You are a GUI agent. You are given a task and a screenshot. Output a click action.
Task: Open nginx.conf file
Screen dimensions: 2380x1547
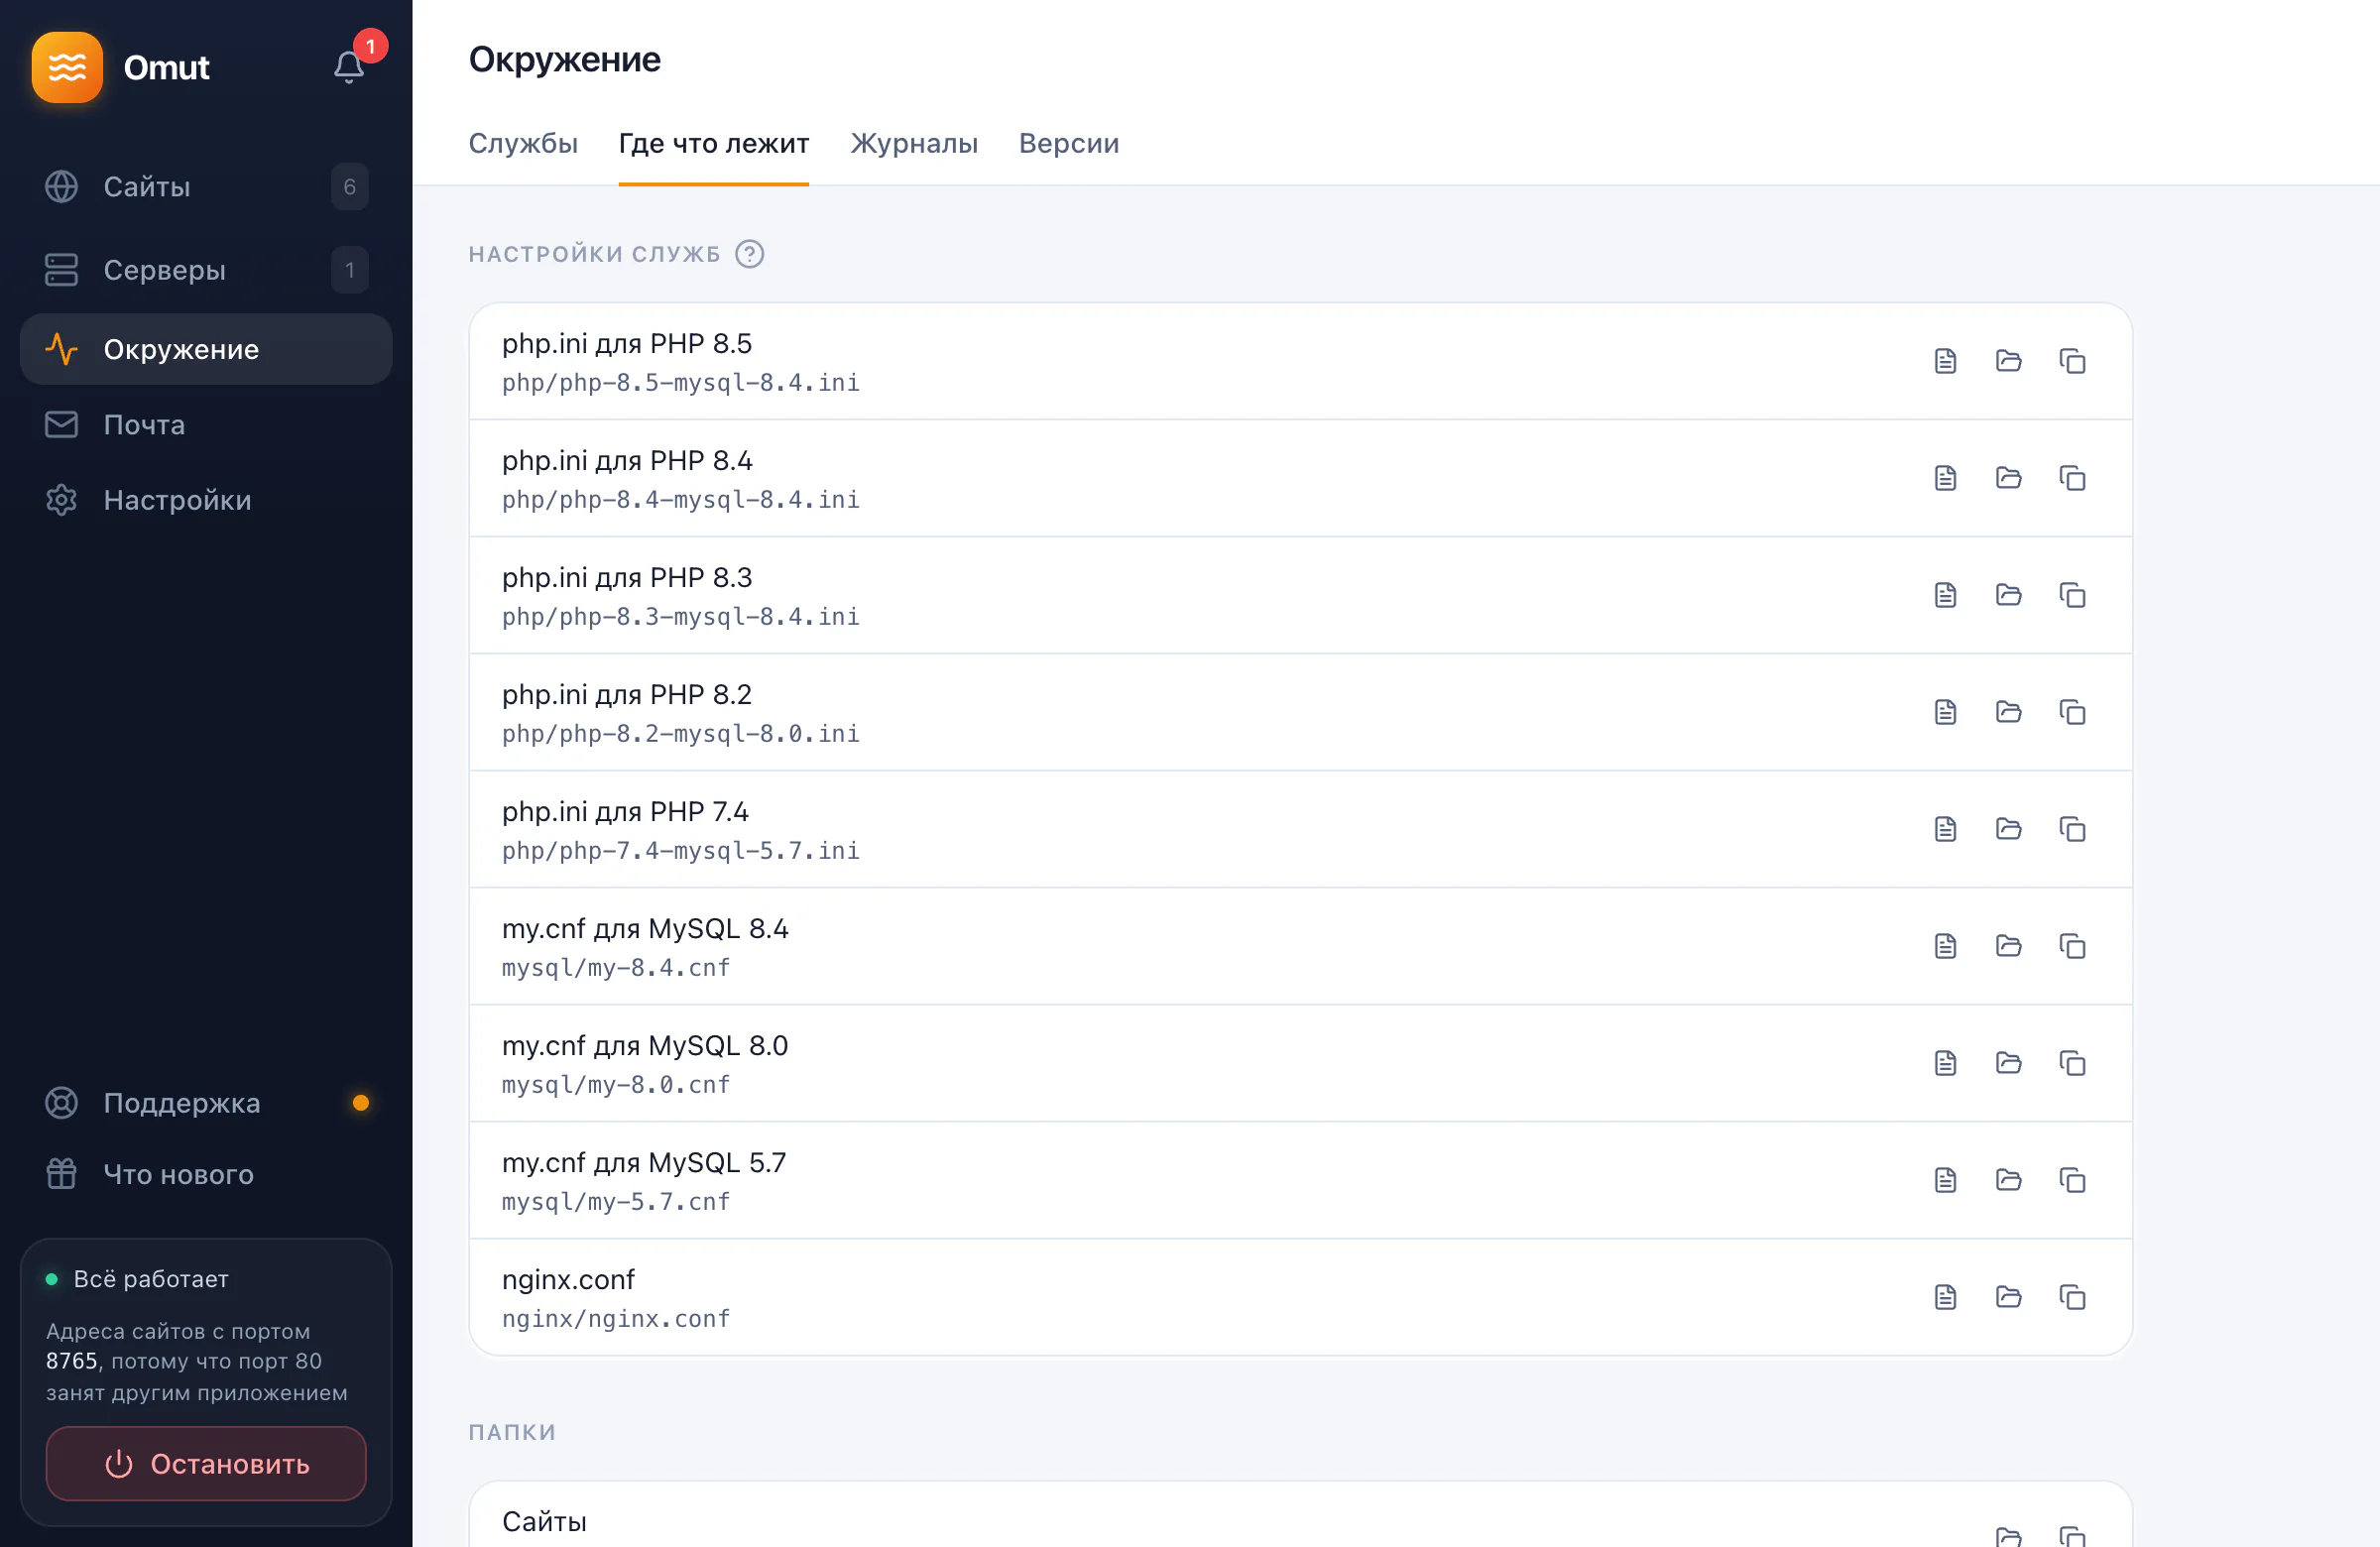1945,1297
